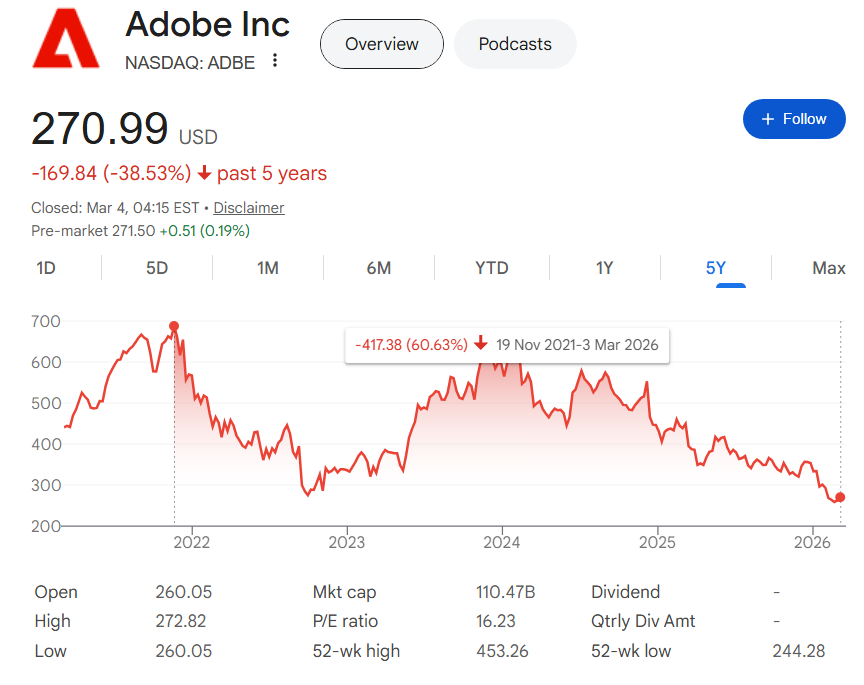The image size is (864, 685).
Task: Select the 5D time range
Action: tap(157, 268)
